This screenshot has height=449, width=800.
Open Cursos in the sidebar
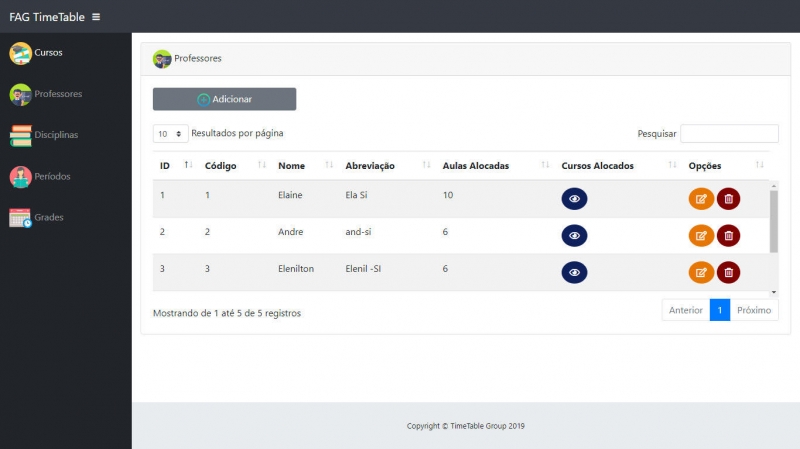pos(48,53)
